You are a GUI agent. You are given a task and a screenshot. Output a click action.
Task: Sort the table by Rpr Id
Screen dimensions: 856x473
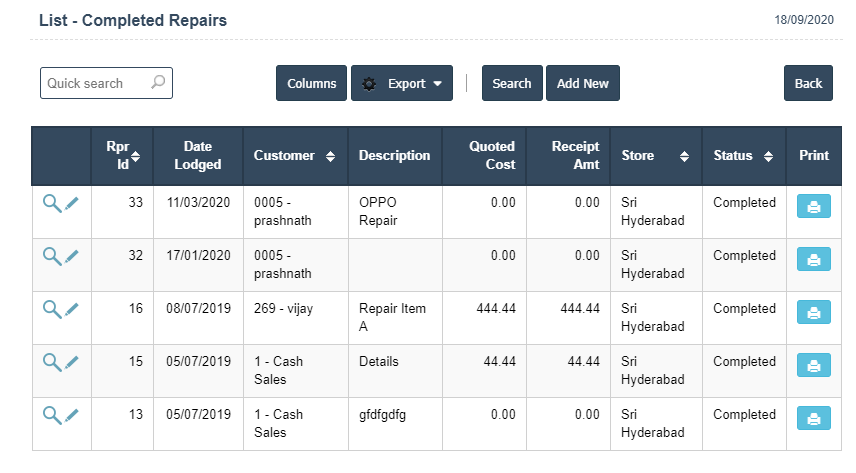(136, 155)
